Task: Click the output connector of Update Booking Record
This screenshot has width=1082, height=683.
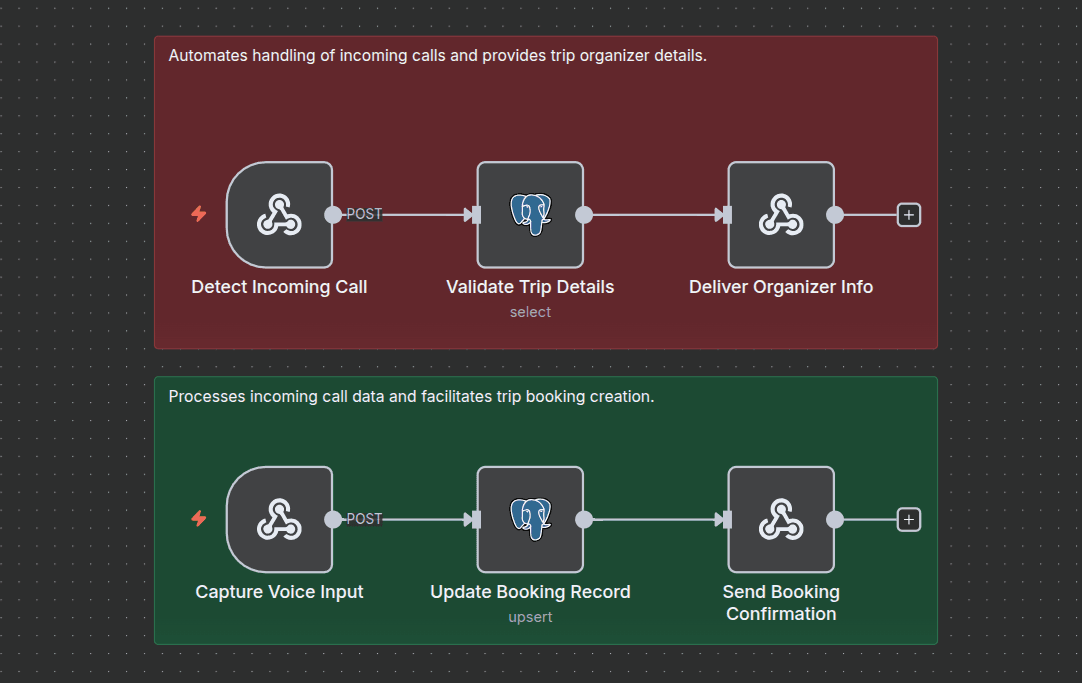Action: [584, 519]
